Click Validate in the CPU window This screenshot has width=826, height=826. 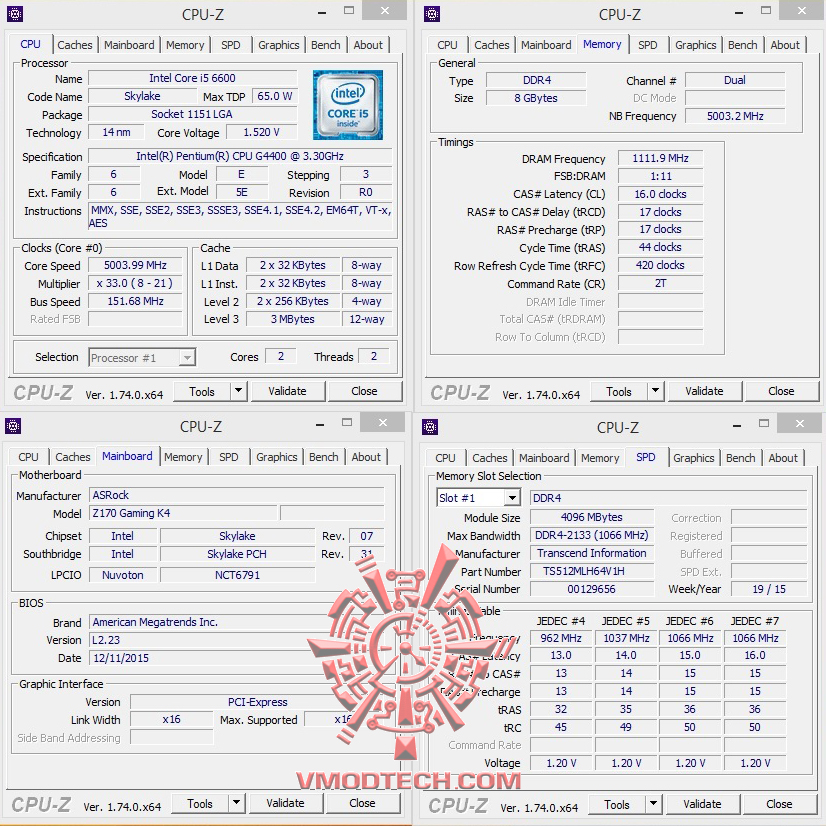point(287,391)
